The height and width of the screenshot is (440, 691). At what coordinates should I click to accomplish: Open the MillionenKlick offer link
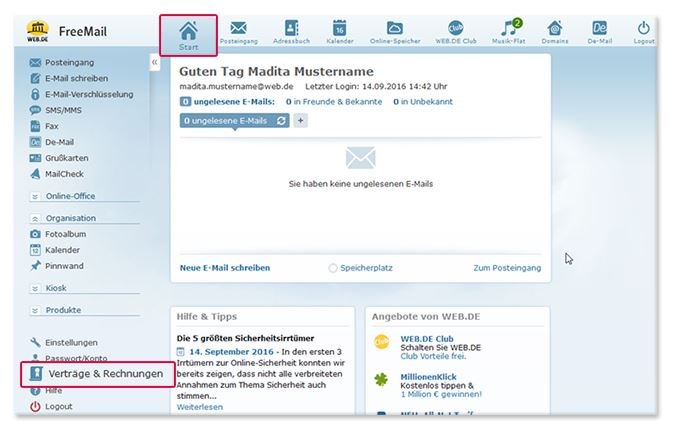[x=428, y=377]
